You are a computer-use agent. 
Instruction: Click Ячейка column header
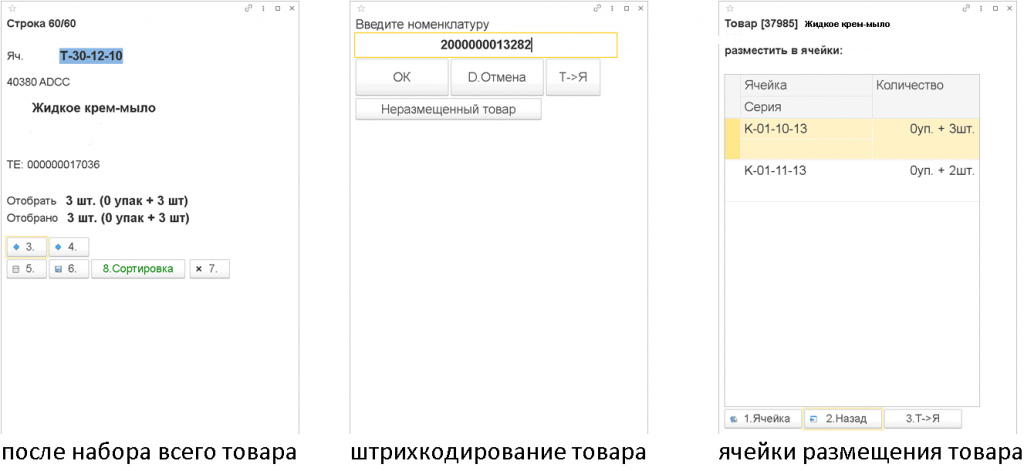806,86
